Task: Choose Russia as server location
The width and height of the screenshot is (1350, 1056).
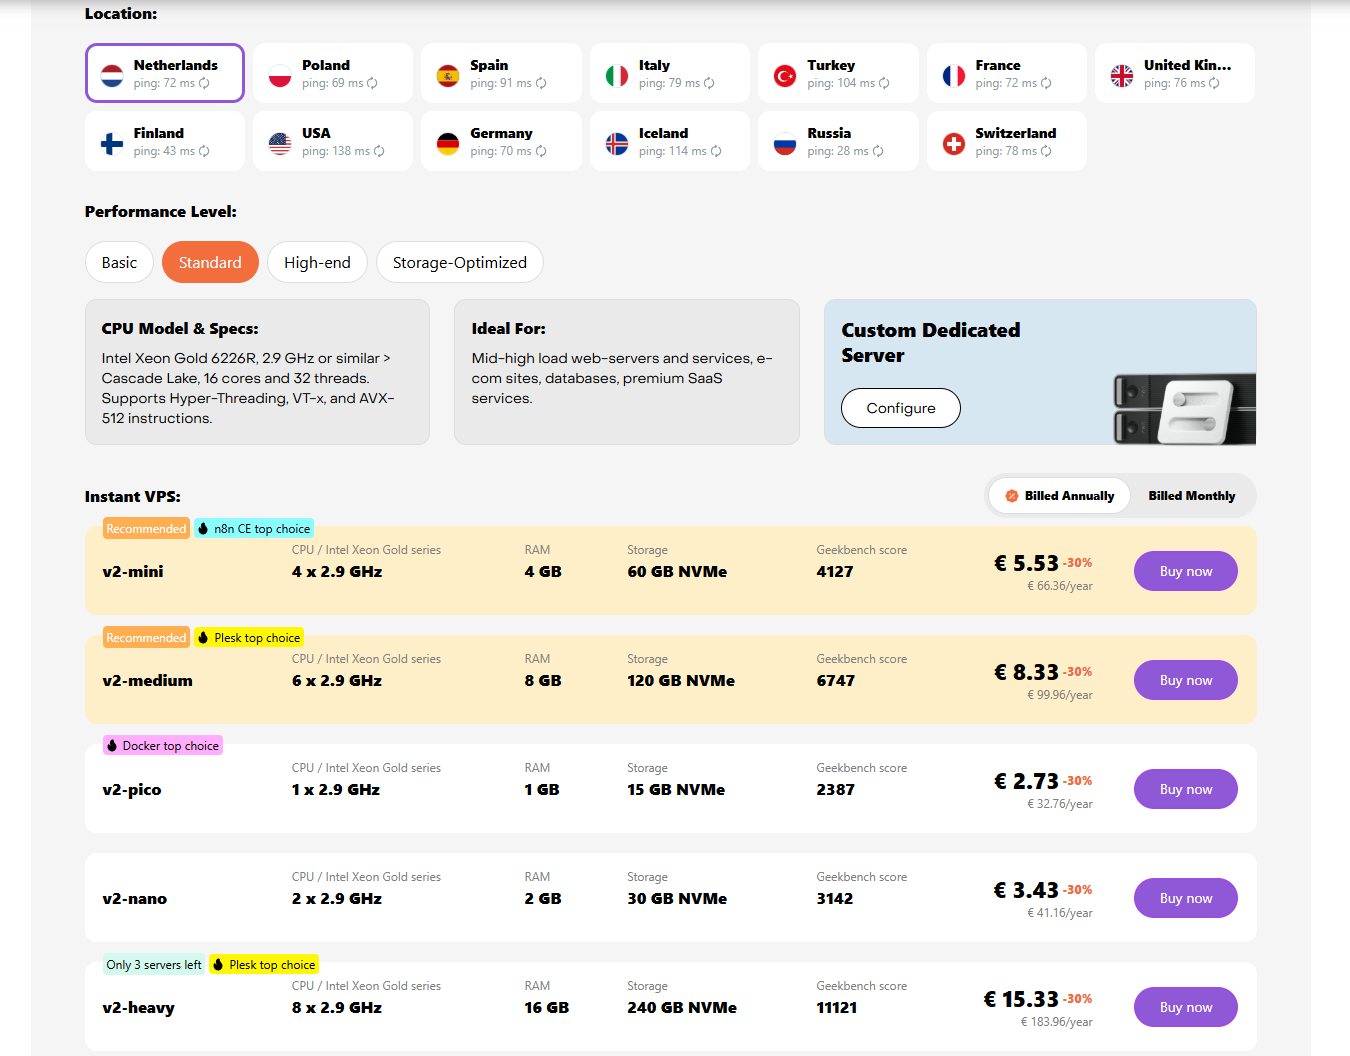Action: pyautogui.click(x=837, y=141)
